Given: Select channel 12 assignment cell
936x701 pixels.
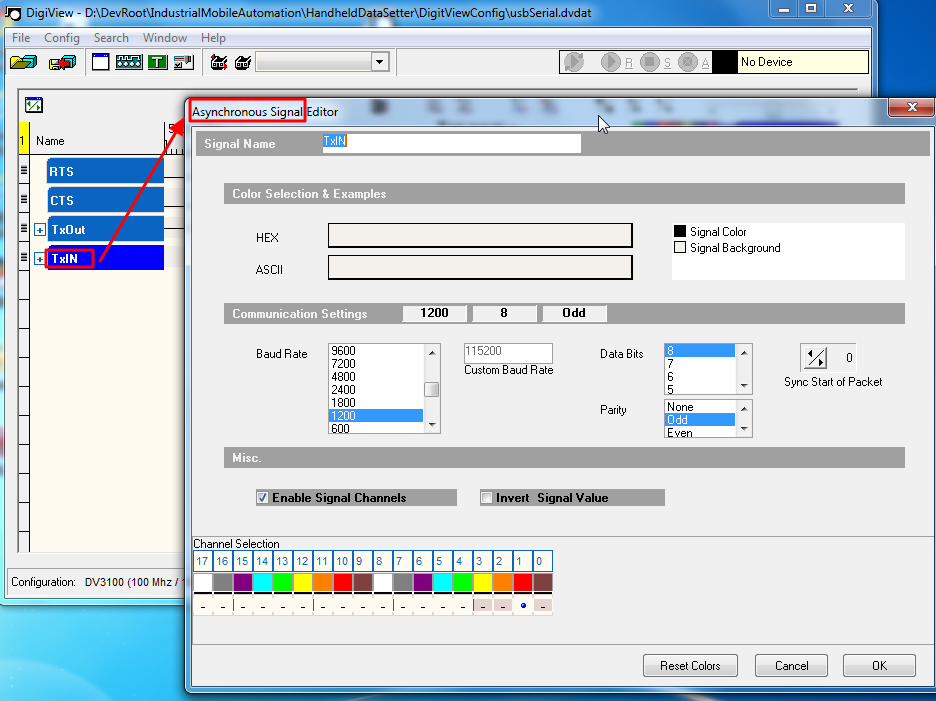Looking at the screenshot, I should coord(303,605).
